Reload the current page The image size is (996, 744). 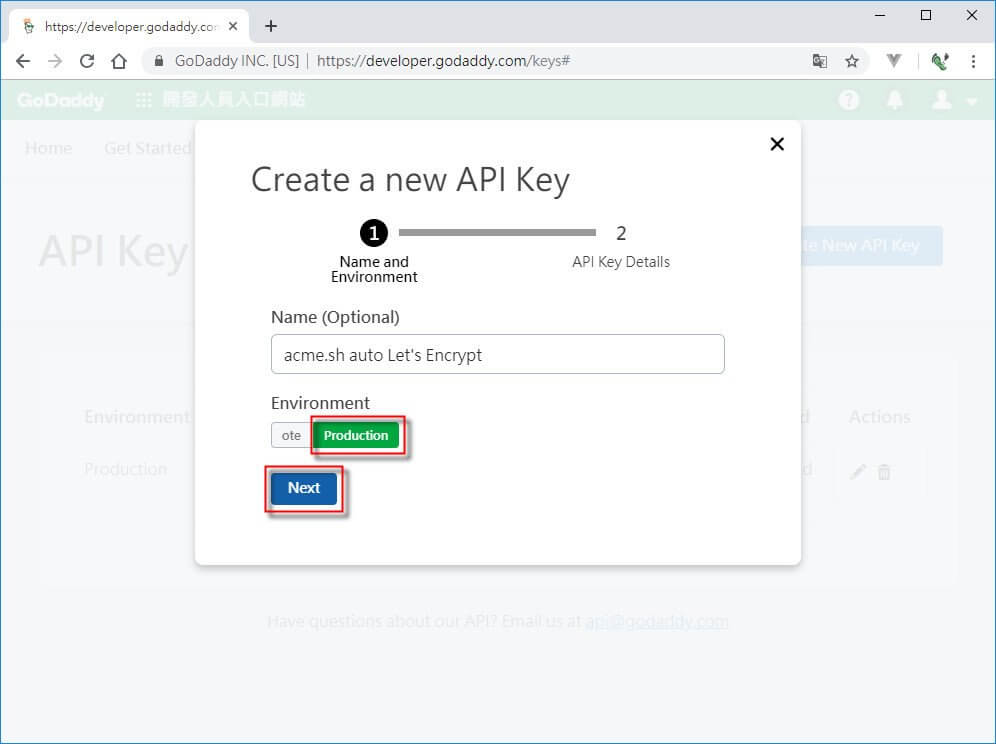tap(87, 61)
